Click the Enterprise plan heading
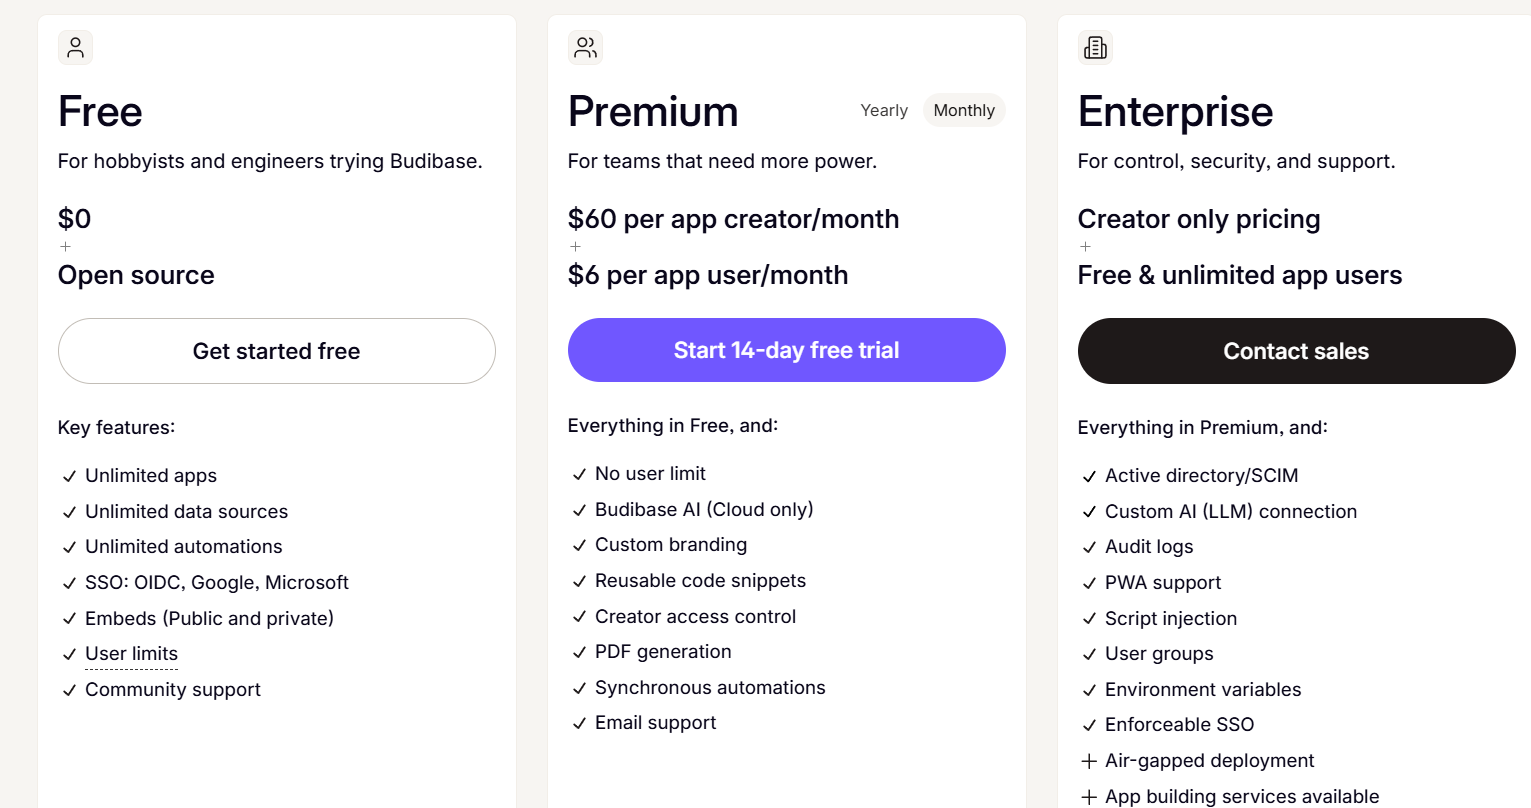The width and height of the screenshot is (1531, 808). pyautogui.click(x=1175, y=112)
